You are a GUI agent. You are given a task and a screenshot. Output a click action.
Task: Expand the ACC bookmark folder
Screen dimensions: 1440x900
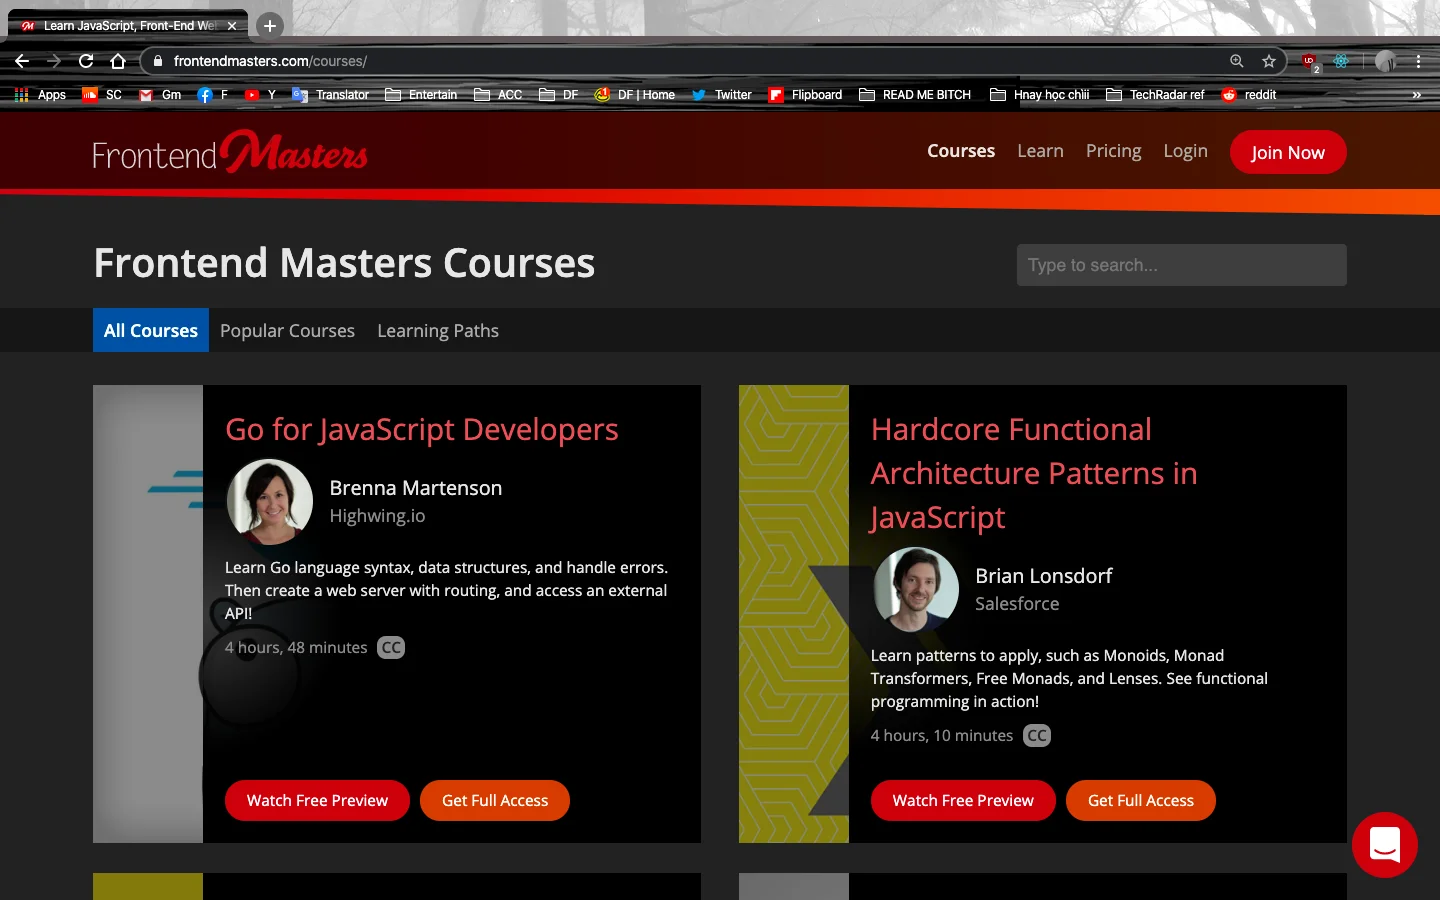coord(498,95)
